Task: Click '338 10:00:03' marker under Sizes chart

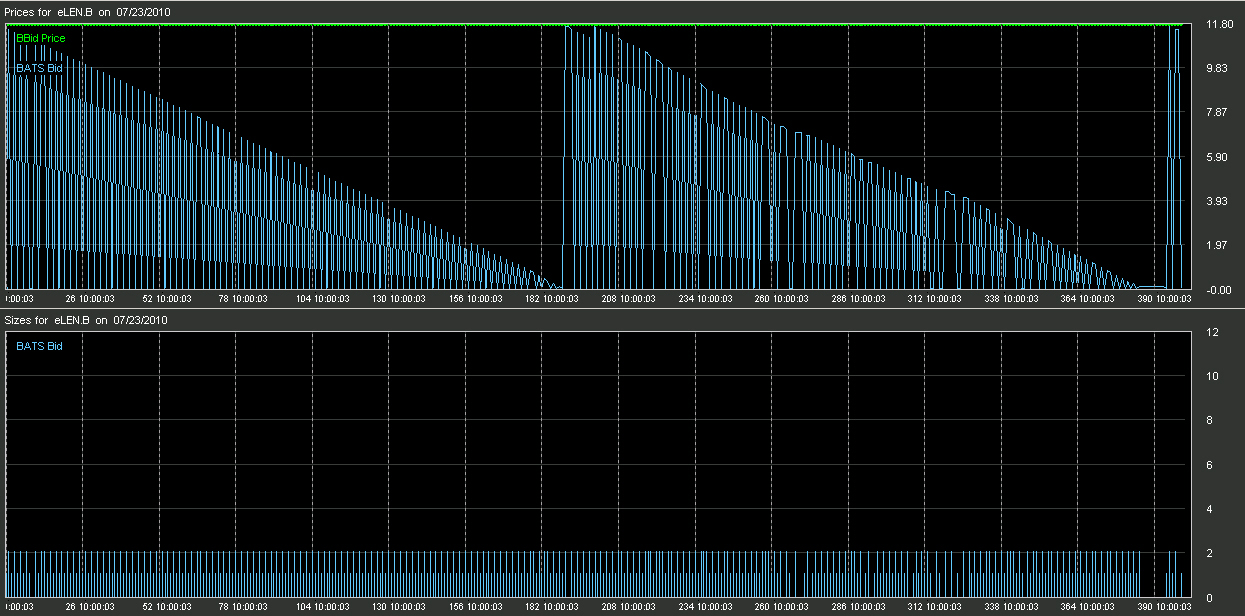Action: coord(1013,607)
